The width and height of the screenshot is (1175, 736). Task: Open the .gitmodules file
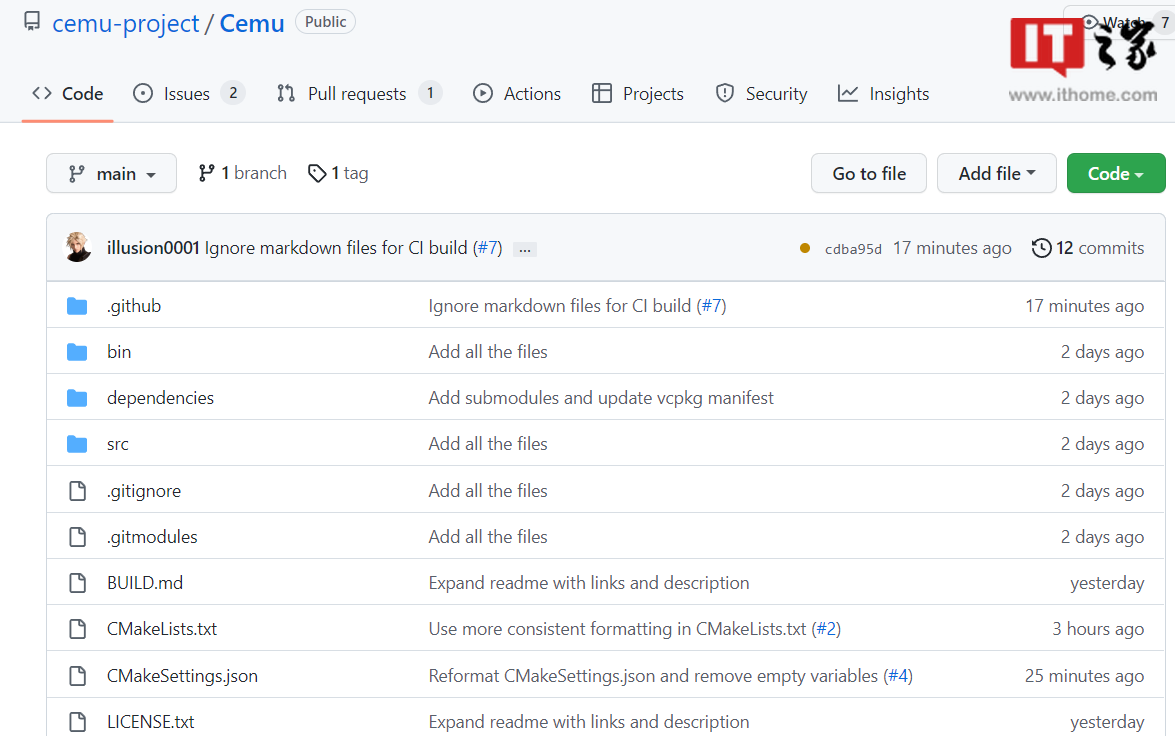pos(152,537)
